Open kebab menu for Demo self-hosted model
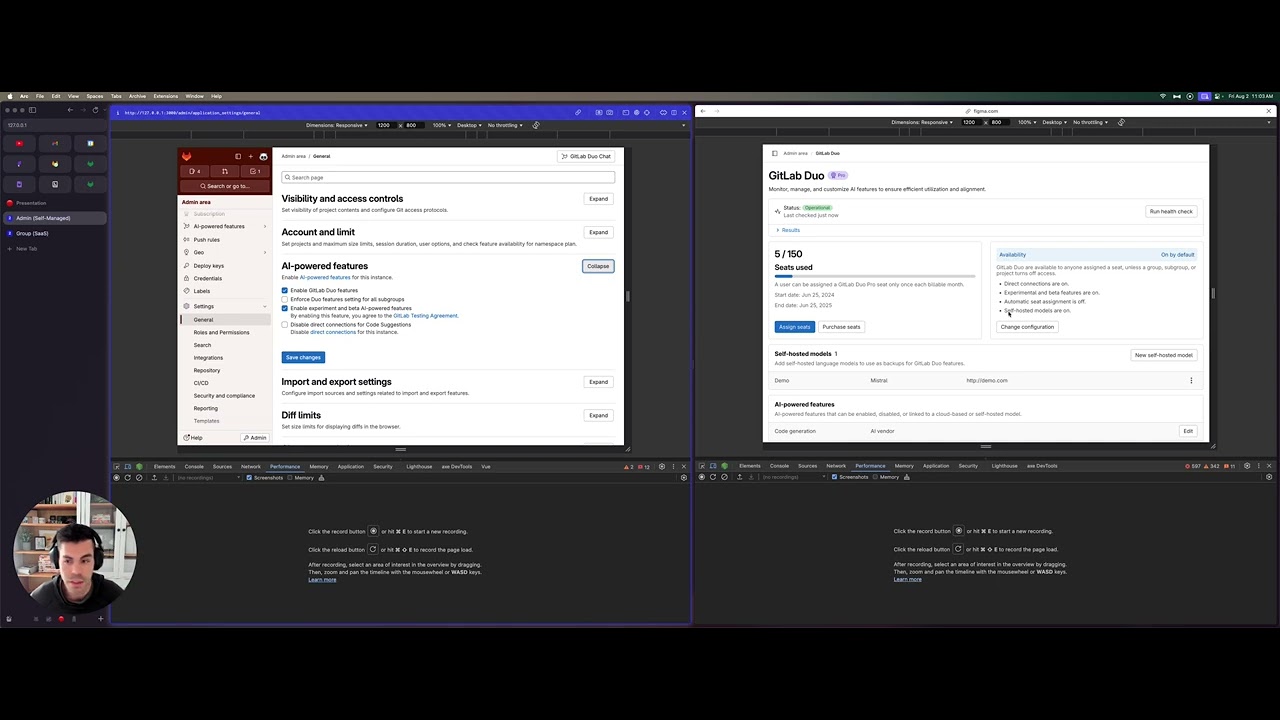 [x=1191, y=380]
